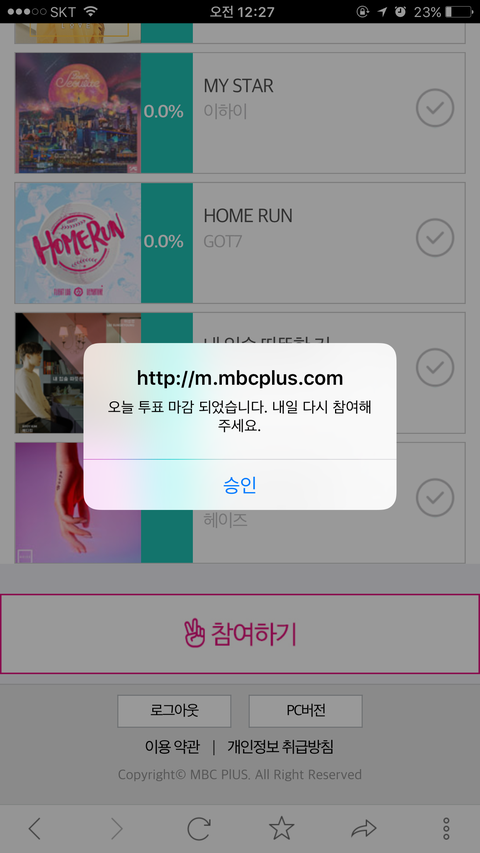Viewport: 480px width, 853px height.
Task: Share the page with the share arrow icon
Action: 364,829
